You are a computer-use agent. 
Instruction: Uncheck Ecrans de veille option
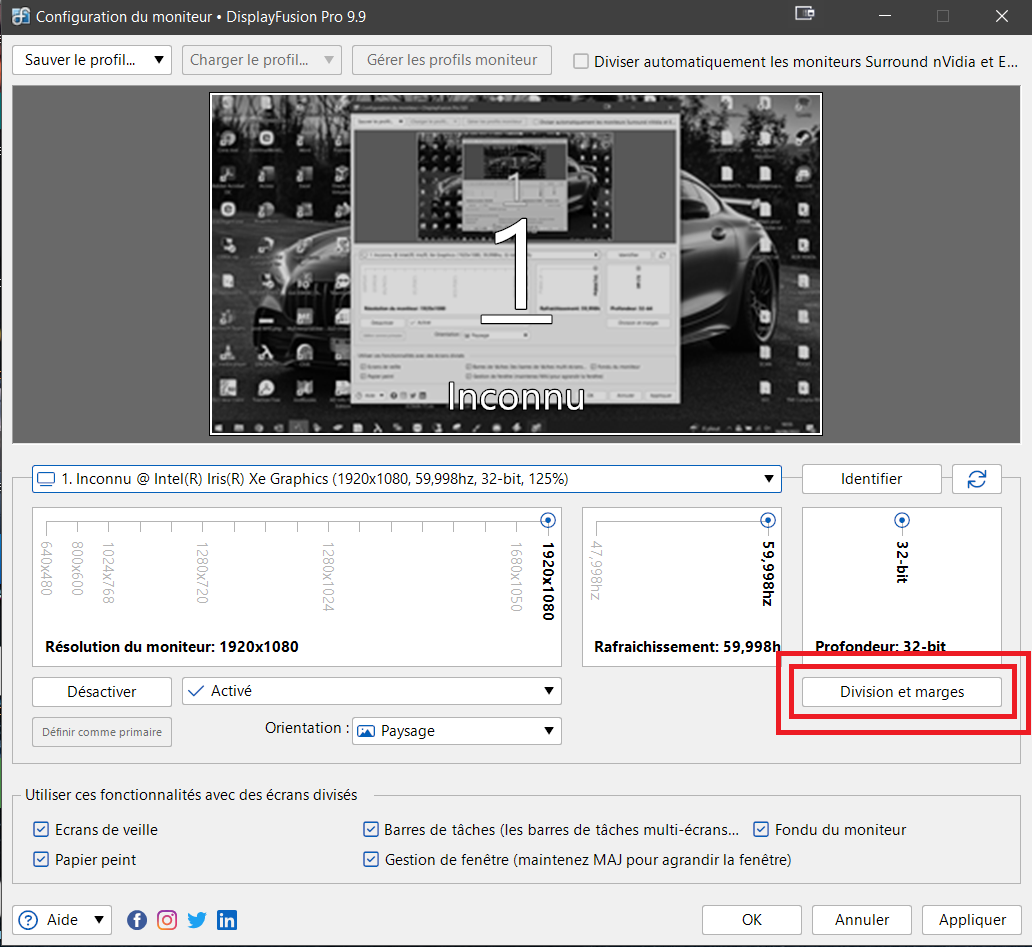pos(41,830)
